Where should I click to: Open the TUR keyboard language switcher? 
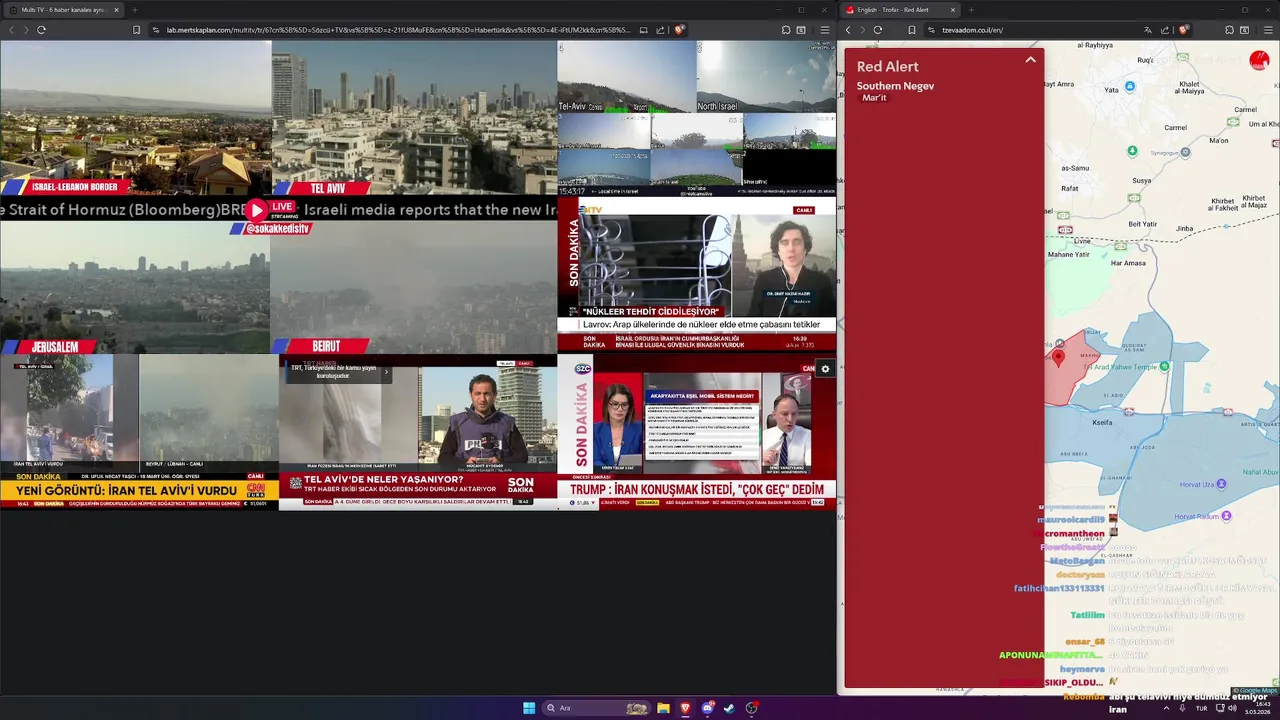pyautogui.click(x=1201, y=708)
